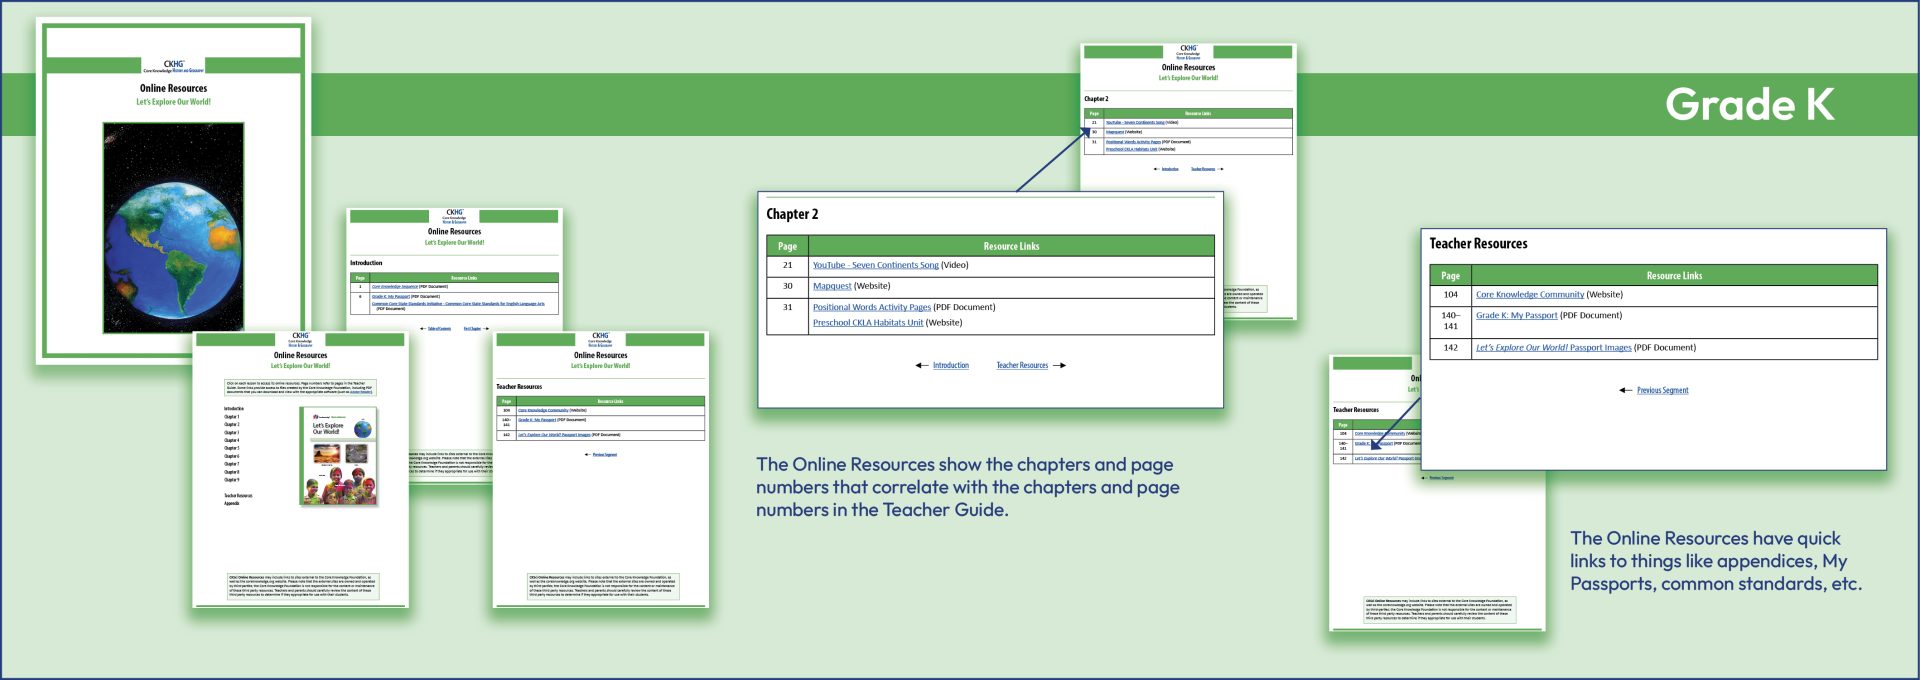Screen dimensions: 1920x680
Task: Open the YouTube - Seven Continents Song link
Action: pyautogui.click(x=875, y=266)
